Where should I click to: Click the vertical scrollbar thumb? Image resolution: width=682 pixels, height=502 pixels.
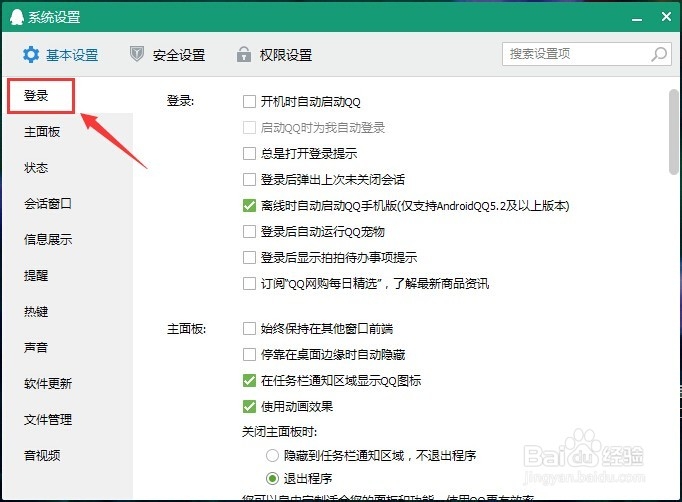coord(674,132)
